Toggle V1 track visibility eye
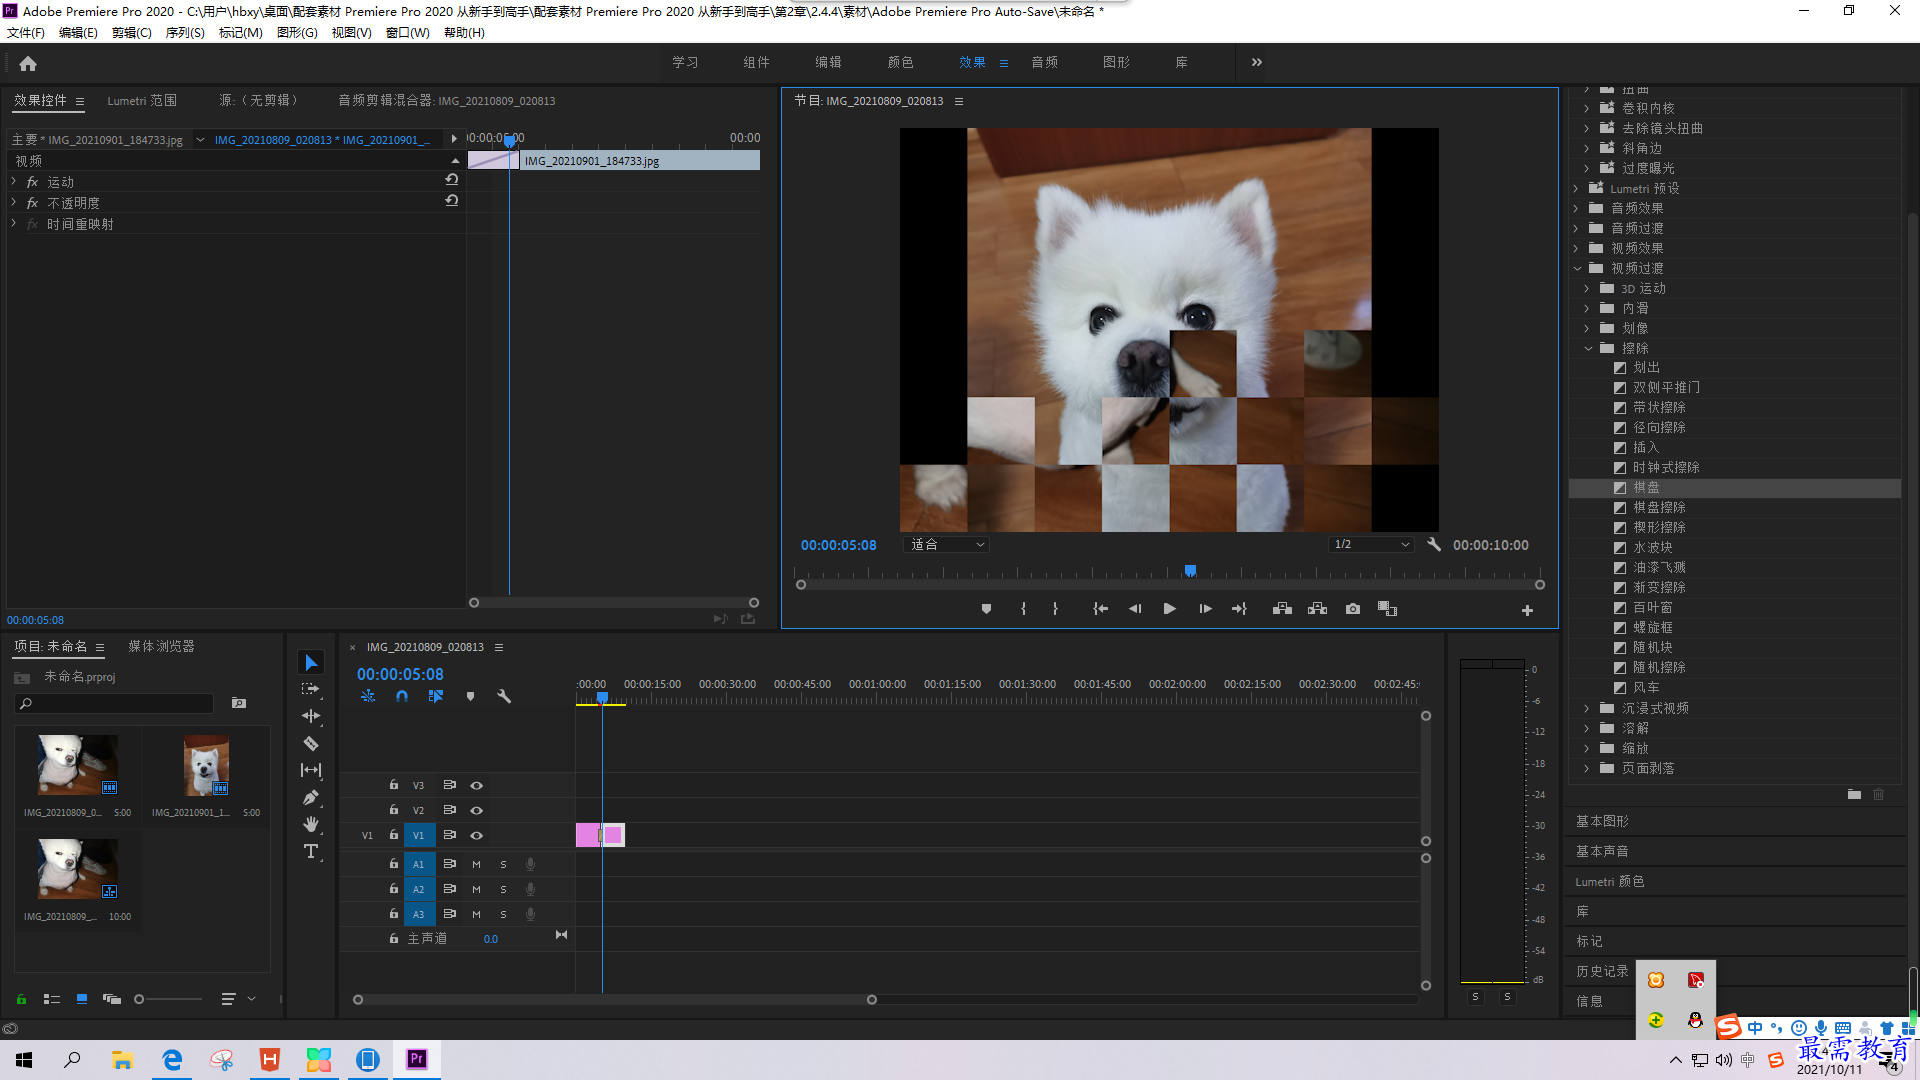This screenshot has width=1920, height=1080. click(x=477, y=835)
